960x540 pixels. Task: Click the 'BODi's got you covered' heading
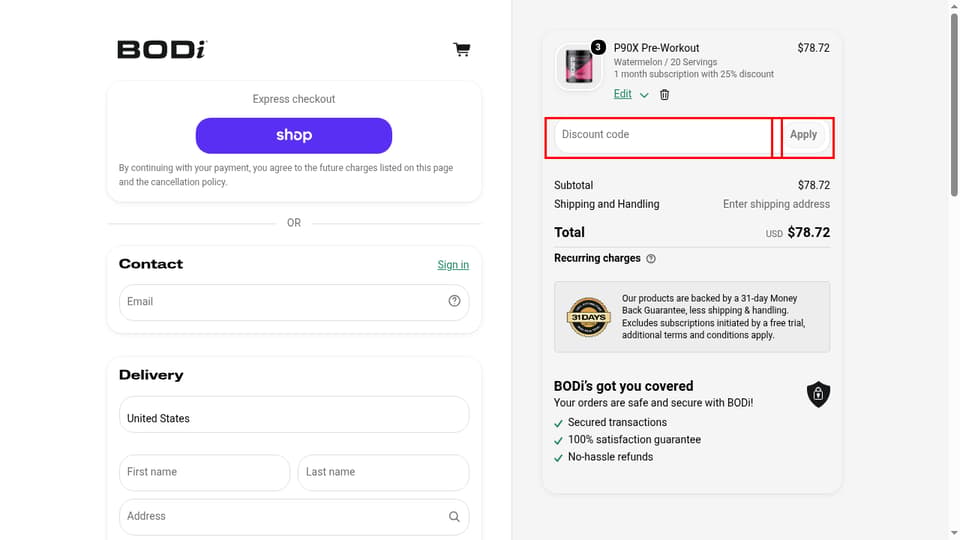pos(623,386)
